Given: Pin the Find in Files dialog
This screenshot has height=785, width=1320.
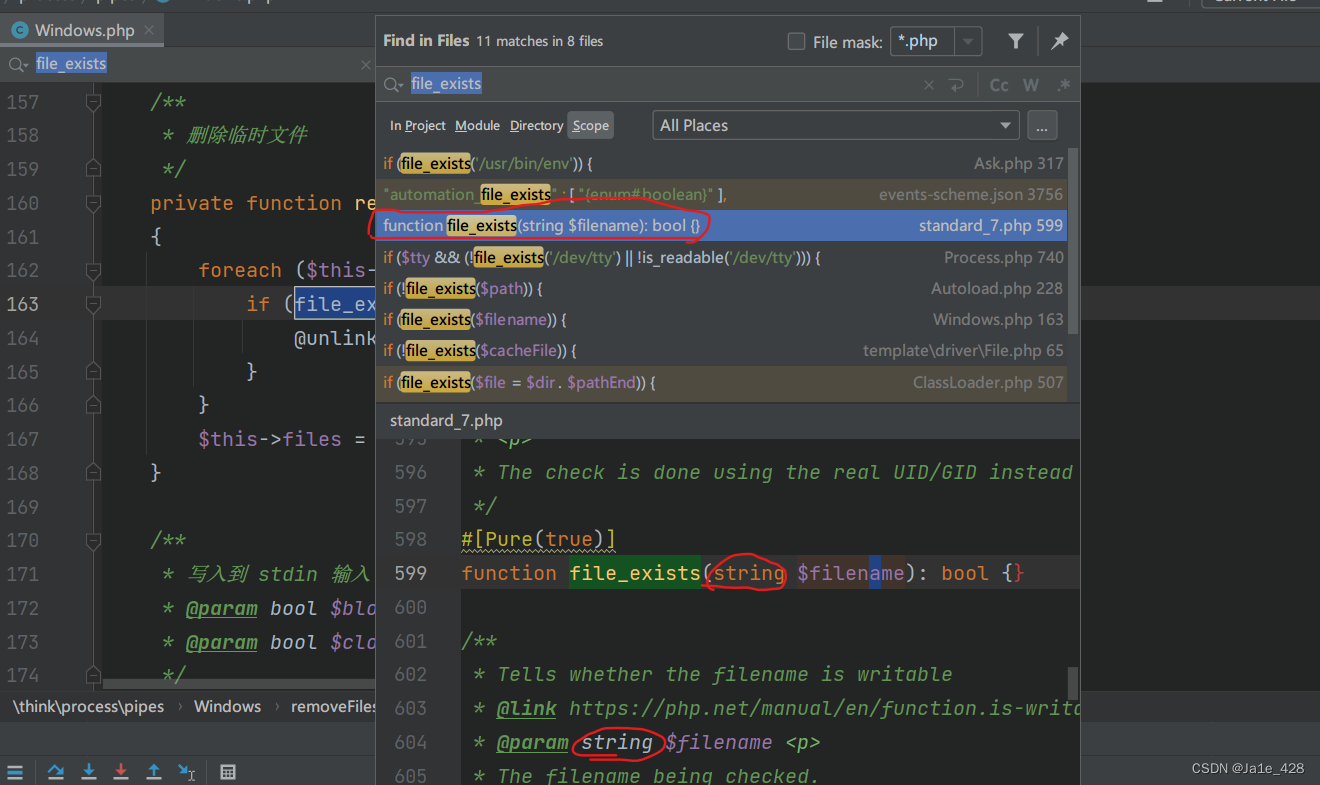Looking at the screenshot, I should pyautogui.click(x=1059, y=41).
